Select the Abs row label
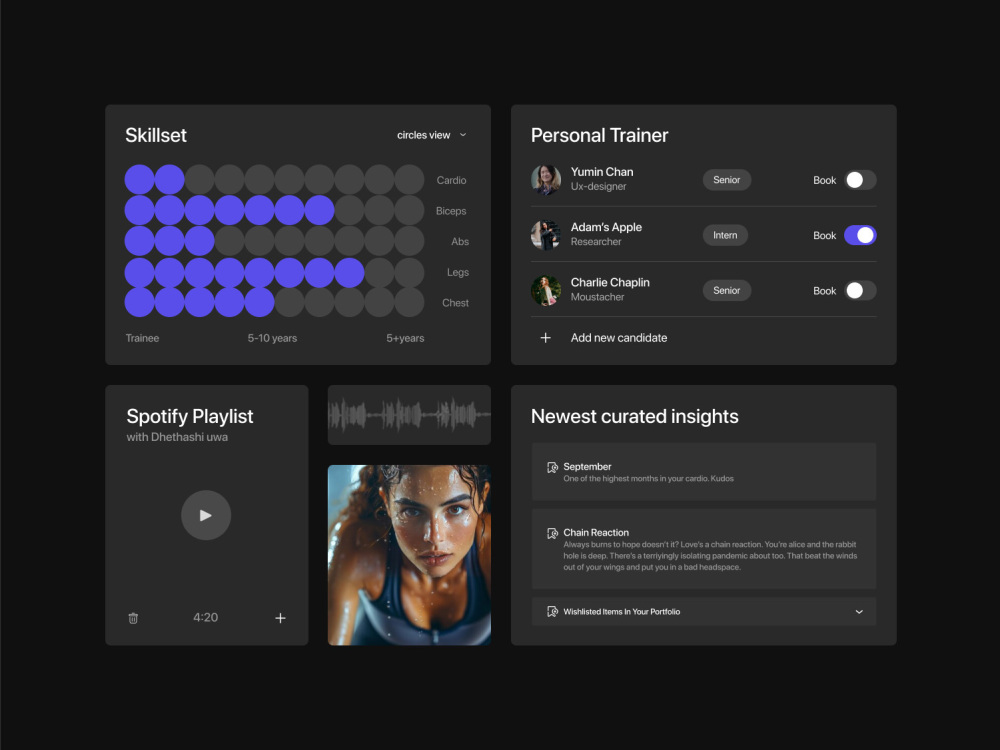Screen dimensions: 1000x750 click(460, 242)
